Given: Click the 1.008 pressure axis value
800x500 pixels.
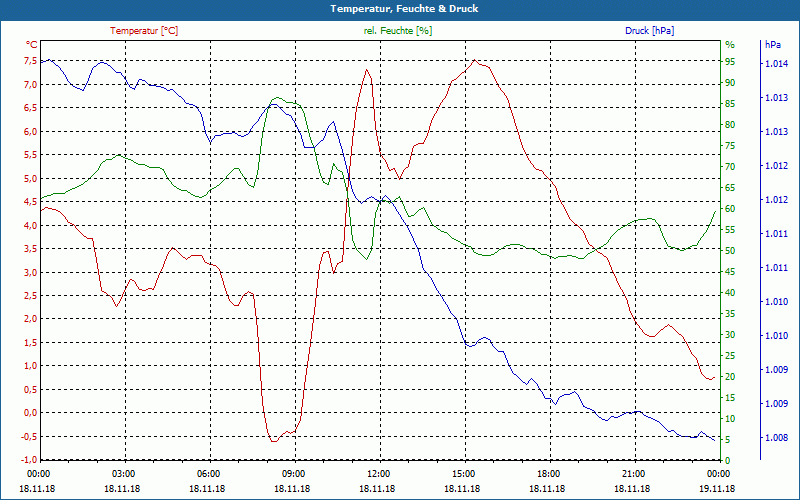Looking at the screenshot, I should click(x=777, y=438).
